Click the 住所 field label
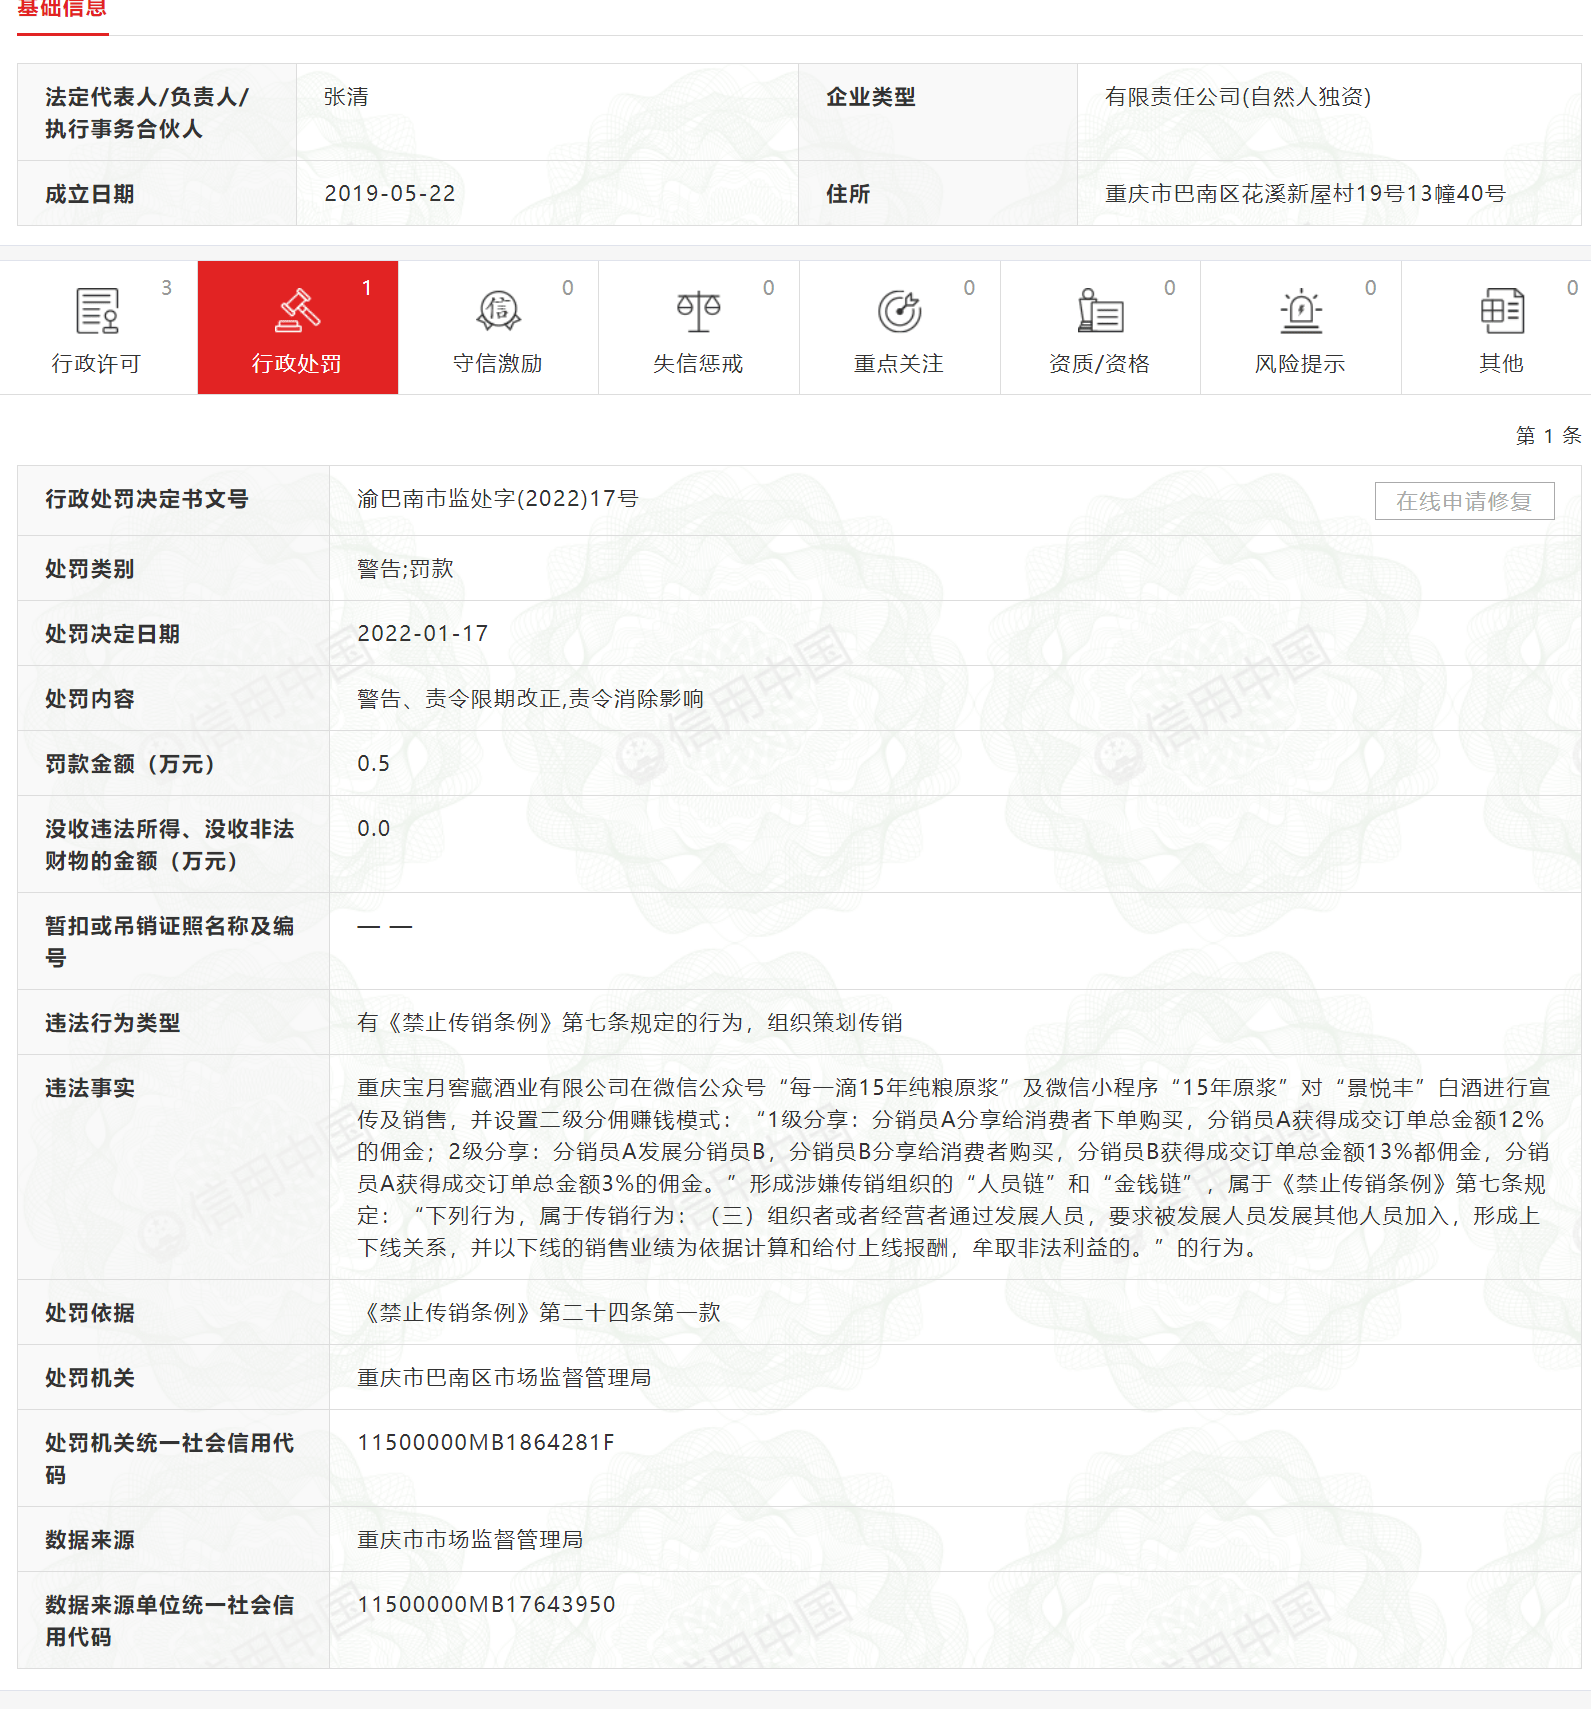The height and width of the screenshot is (1709, 1591). click(848, 194)
